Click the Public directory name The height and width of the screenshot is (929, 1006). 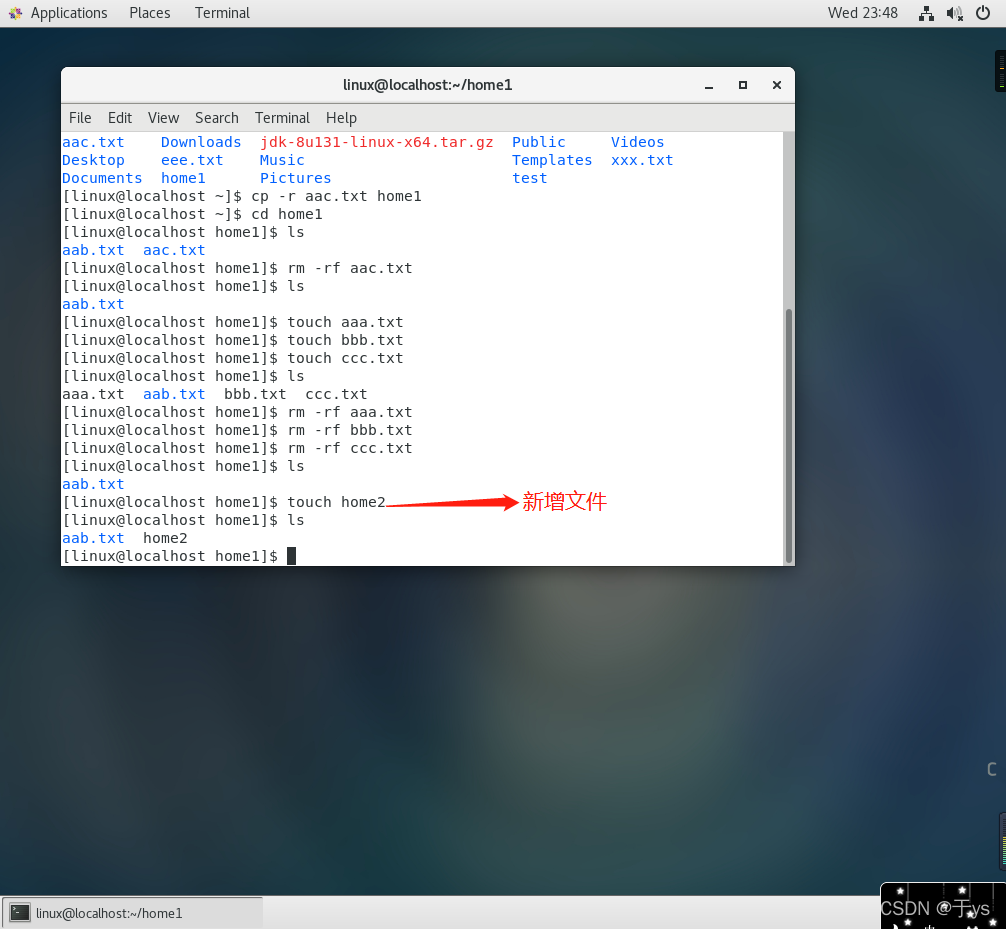pyautogui.click(x=538, y=142)
